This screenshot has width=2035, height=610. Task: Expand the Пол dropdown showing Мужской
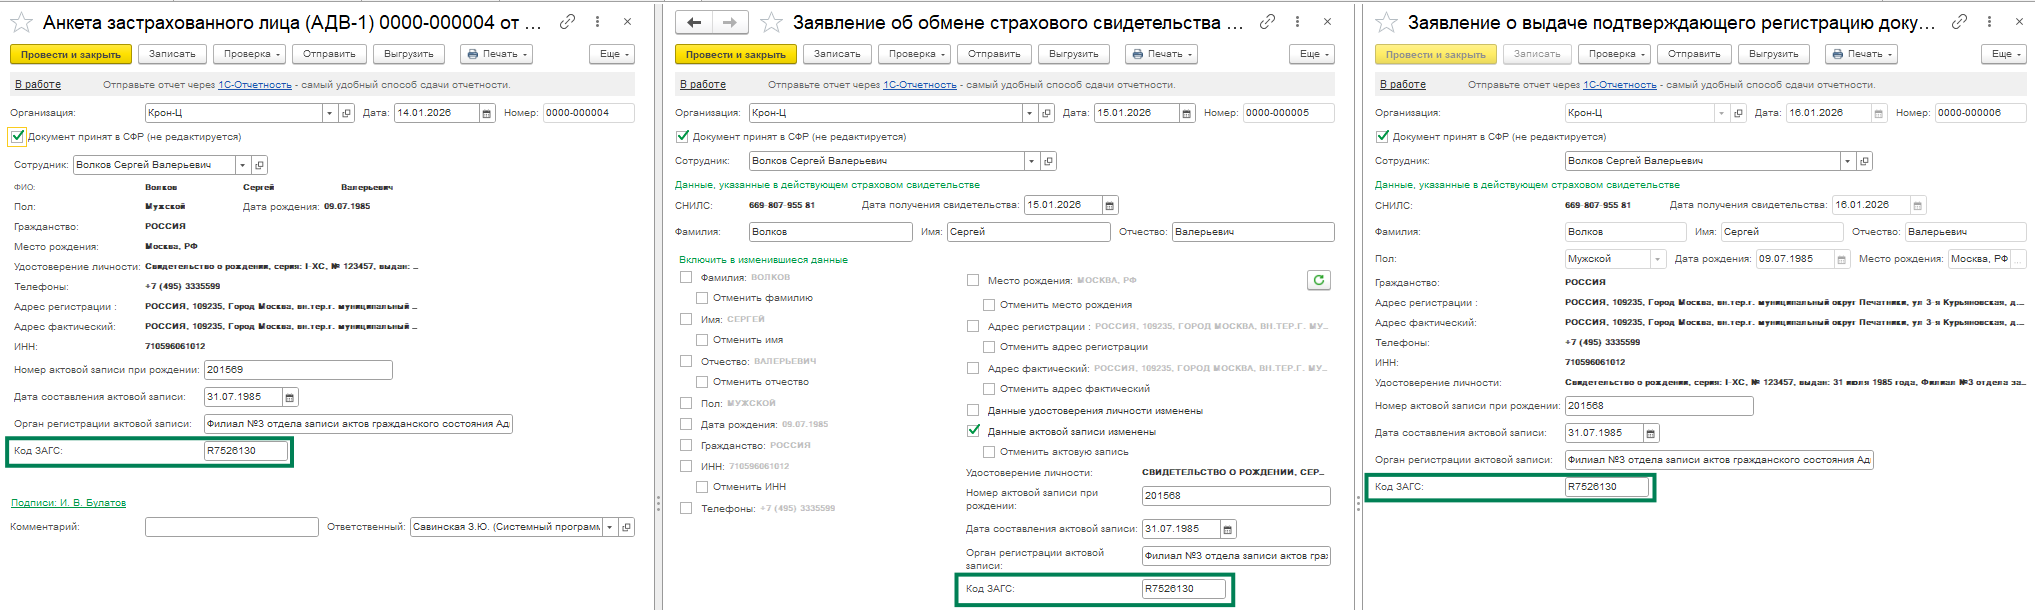pos(1657,259)
